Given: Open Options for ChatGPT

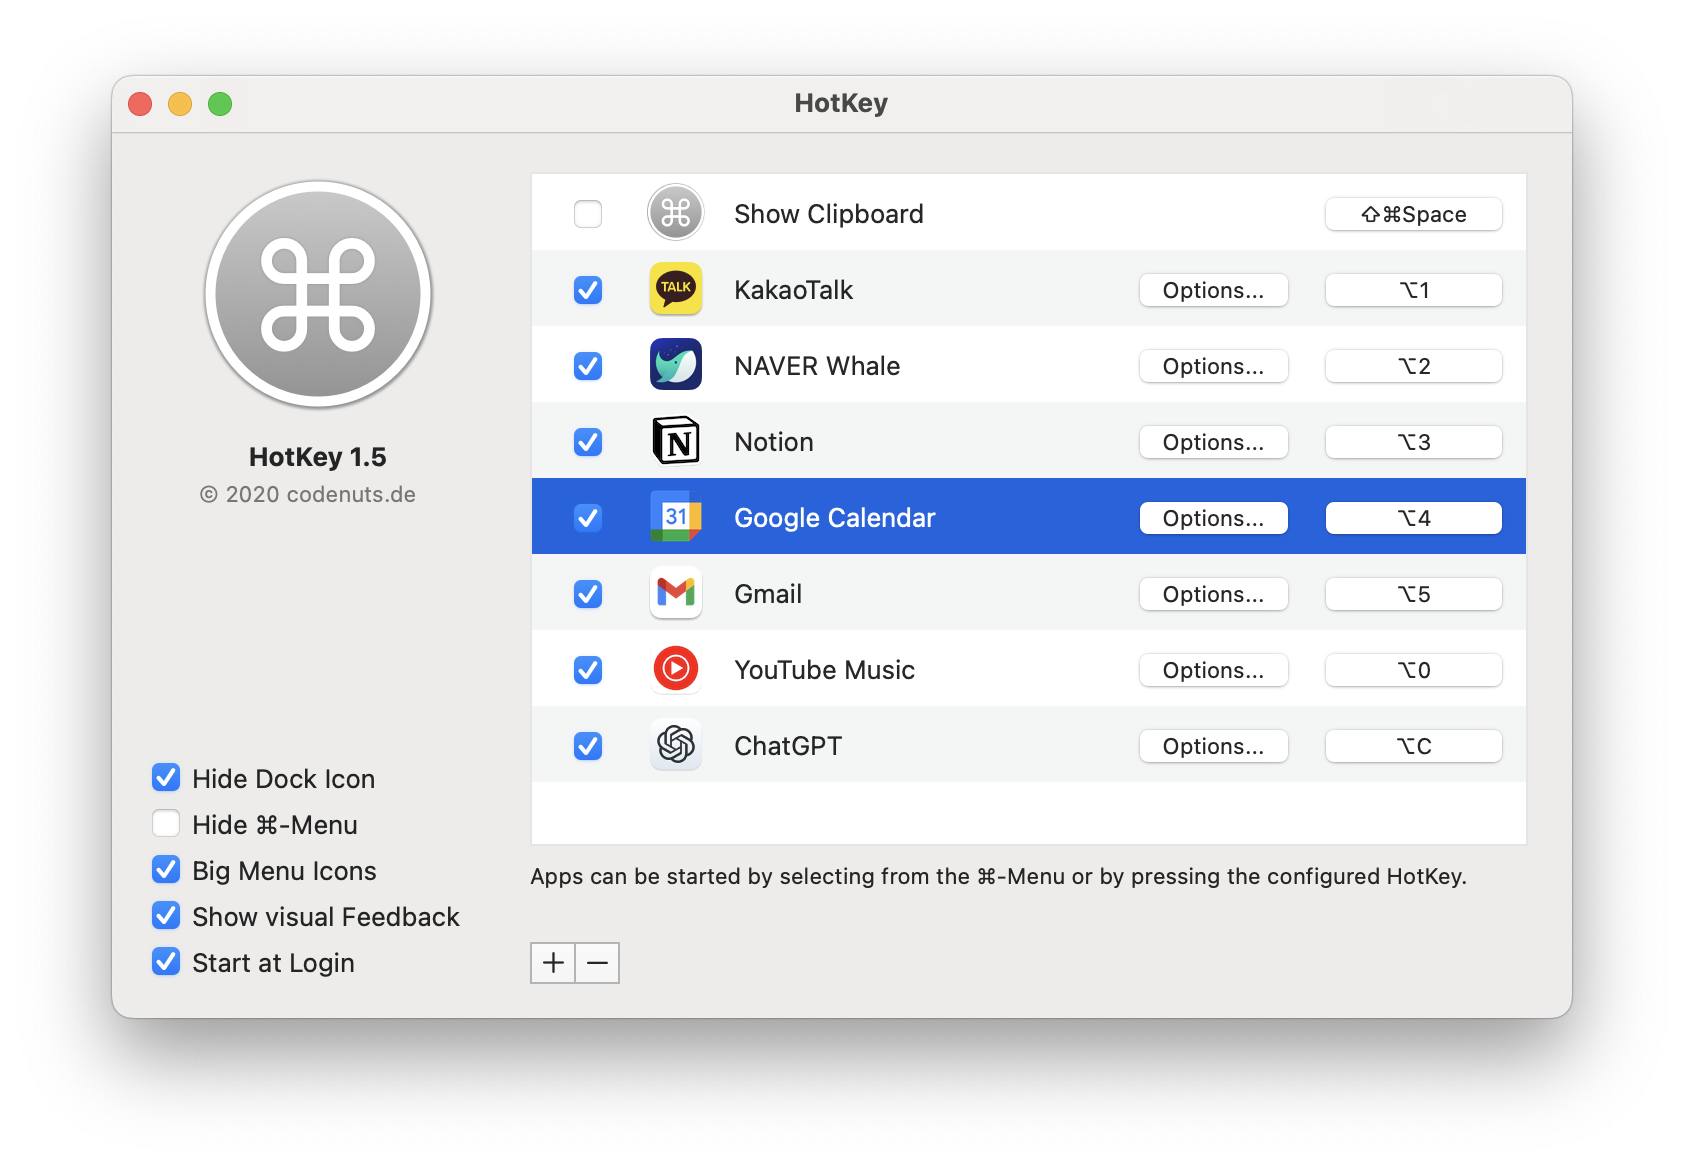Looking at the screenshot, I should 1213,746.
